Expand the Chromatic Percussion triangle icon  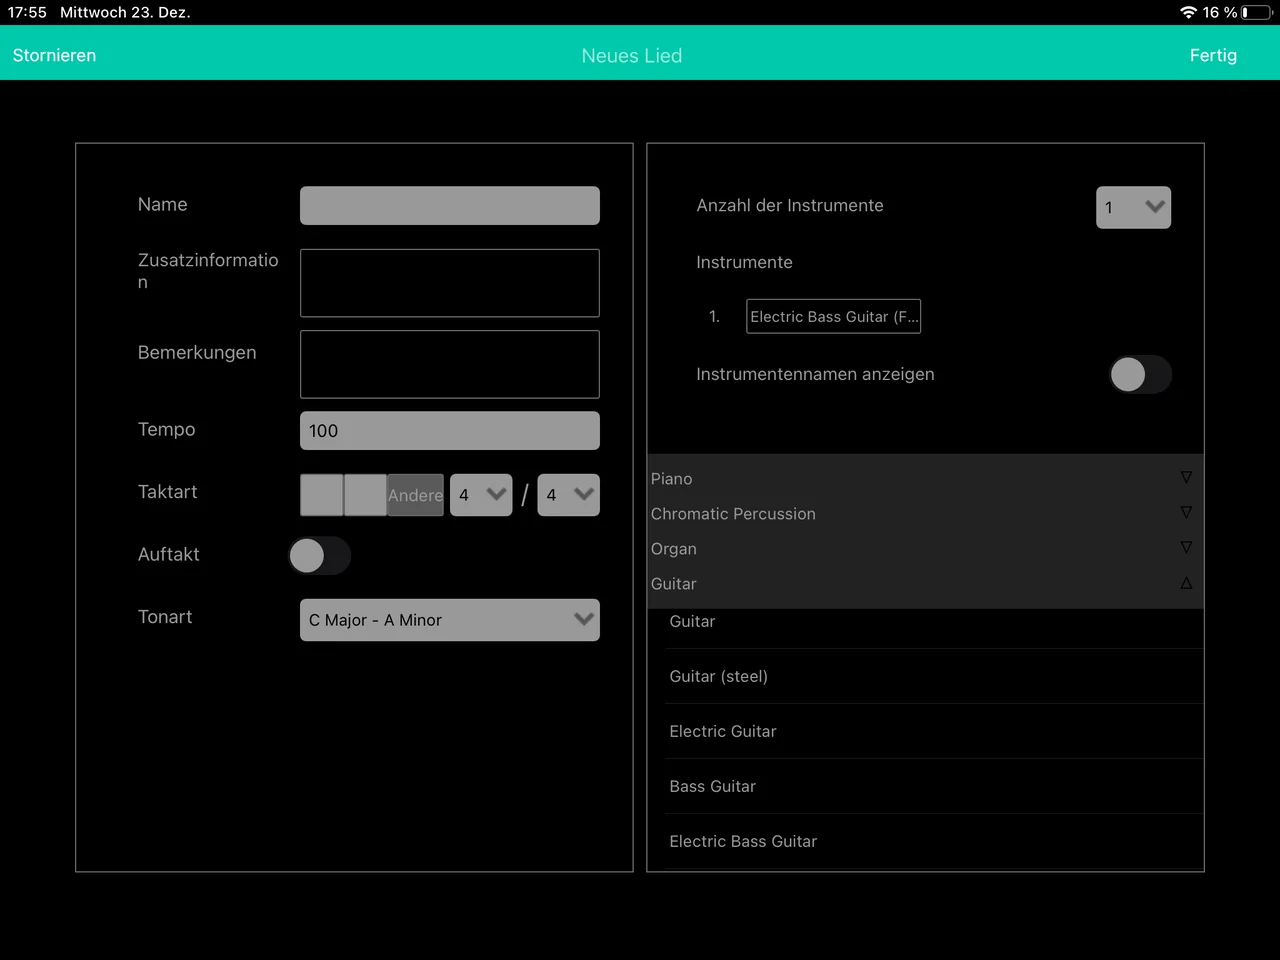[1186, 513]
